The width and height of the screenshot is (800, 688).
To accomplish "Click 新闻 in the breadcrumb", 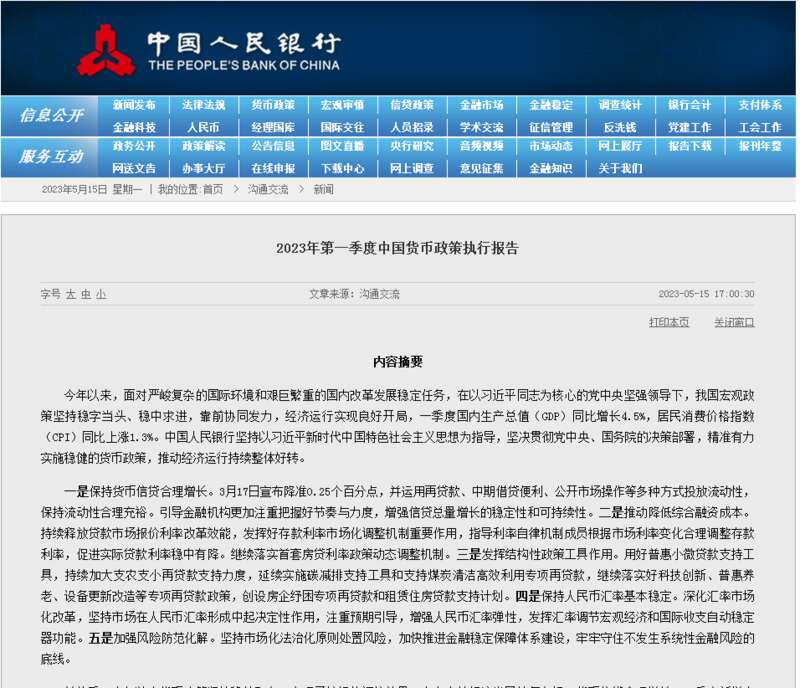I will pyautogui.click(x=323, y=189).
